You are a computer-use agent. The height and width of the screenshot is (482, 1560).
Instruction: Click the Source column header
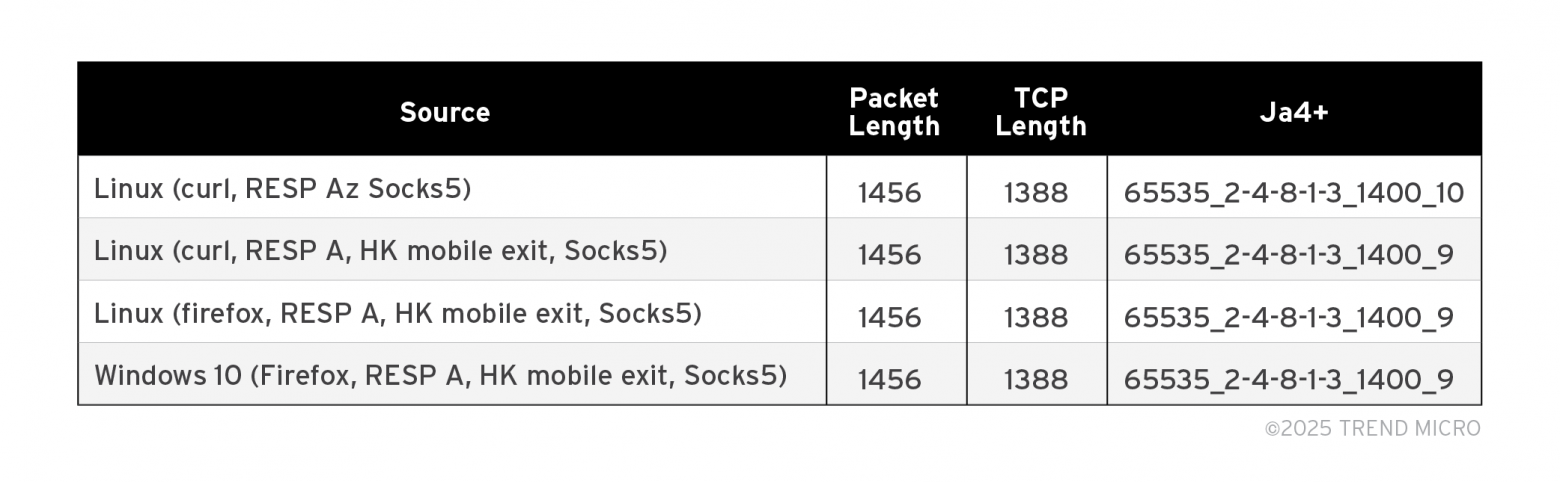point(445,112)
